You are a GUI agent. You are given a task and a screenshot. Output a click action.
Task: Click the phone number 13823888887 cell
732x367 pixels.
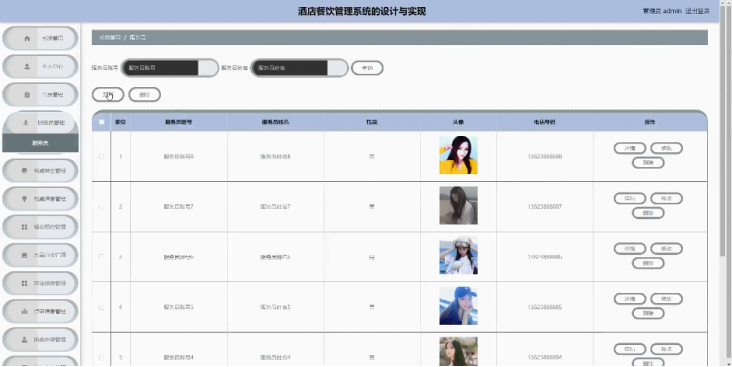545,206
